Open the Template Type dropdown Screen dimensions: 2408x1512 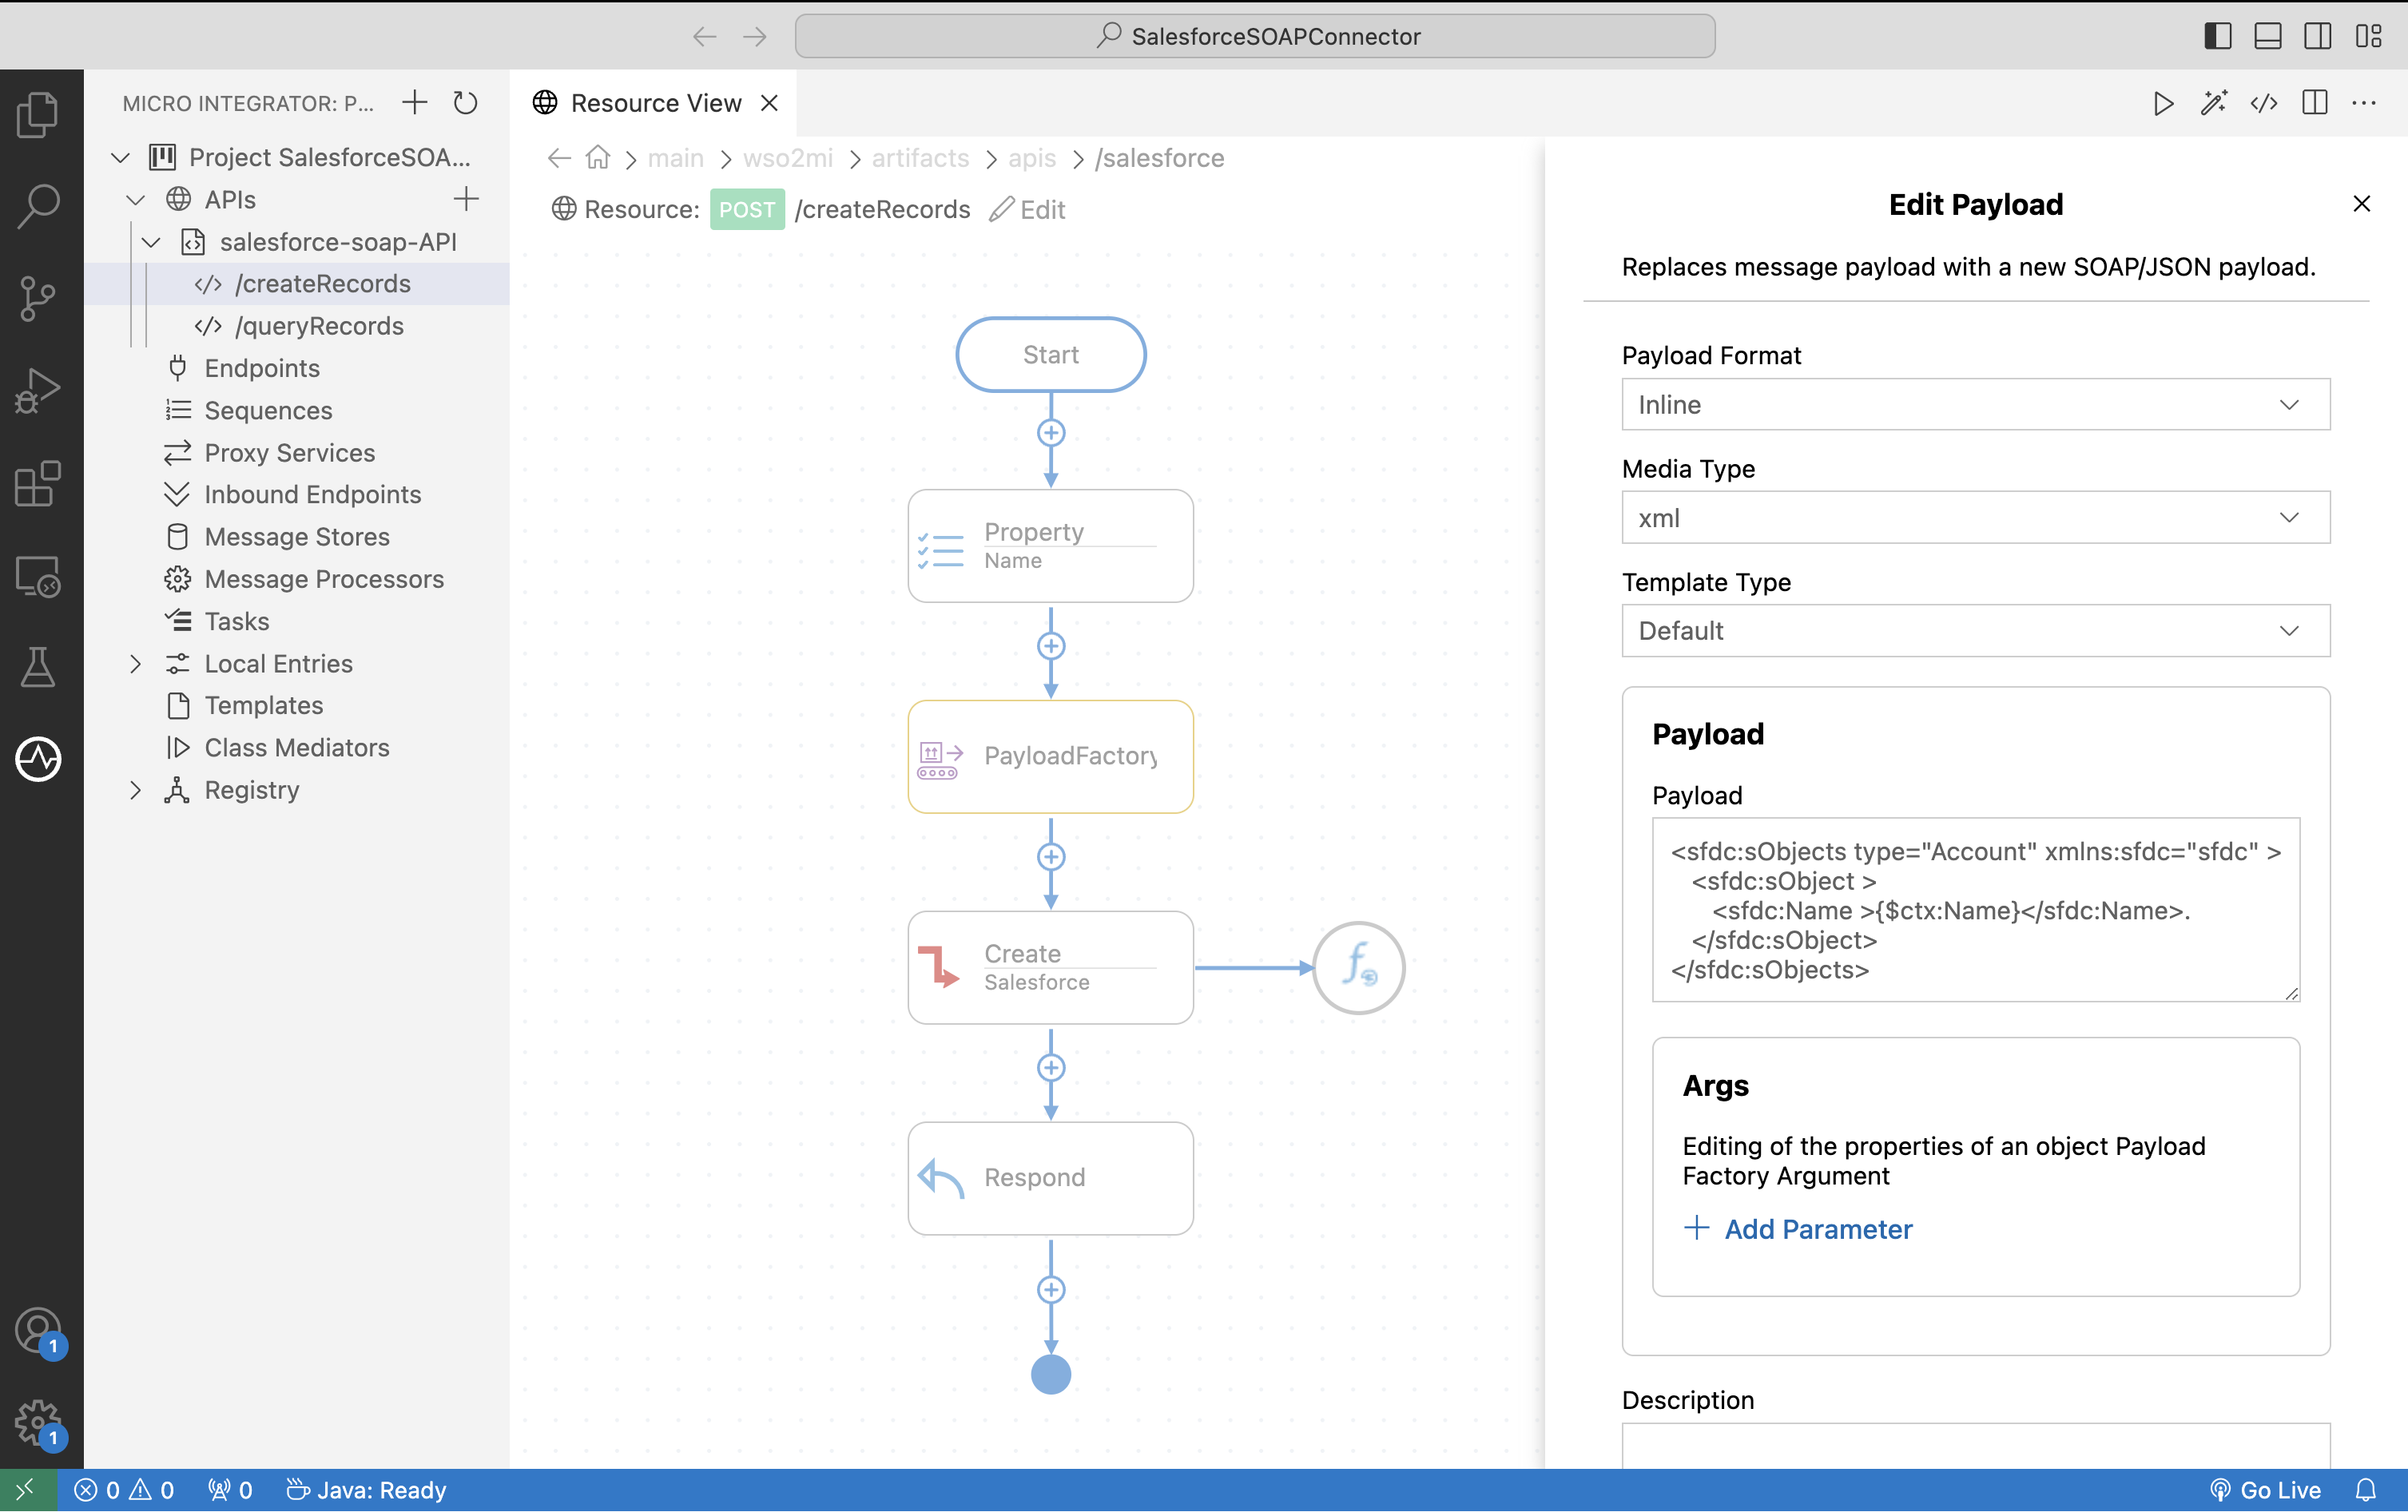click(x=1975, y=630)
